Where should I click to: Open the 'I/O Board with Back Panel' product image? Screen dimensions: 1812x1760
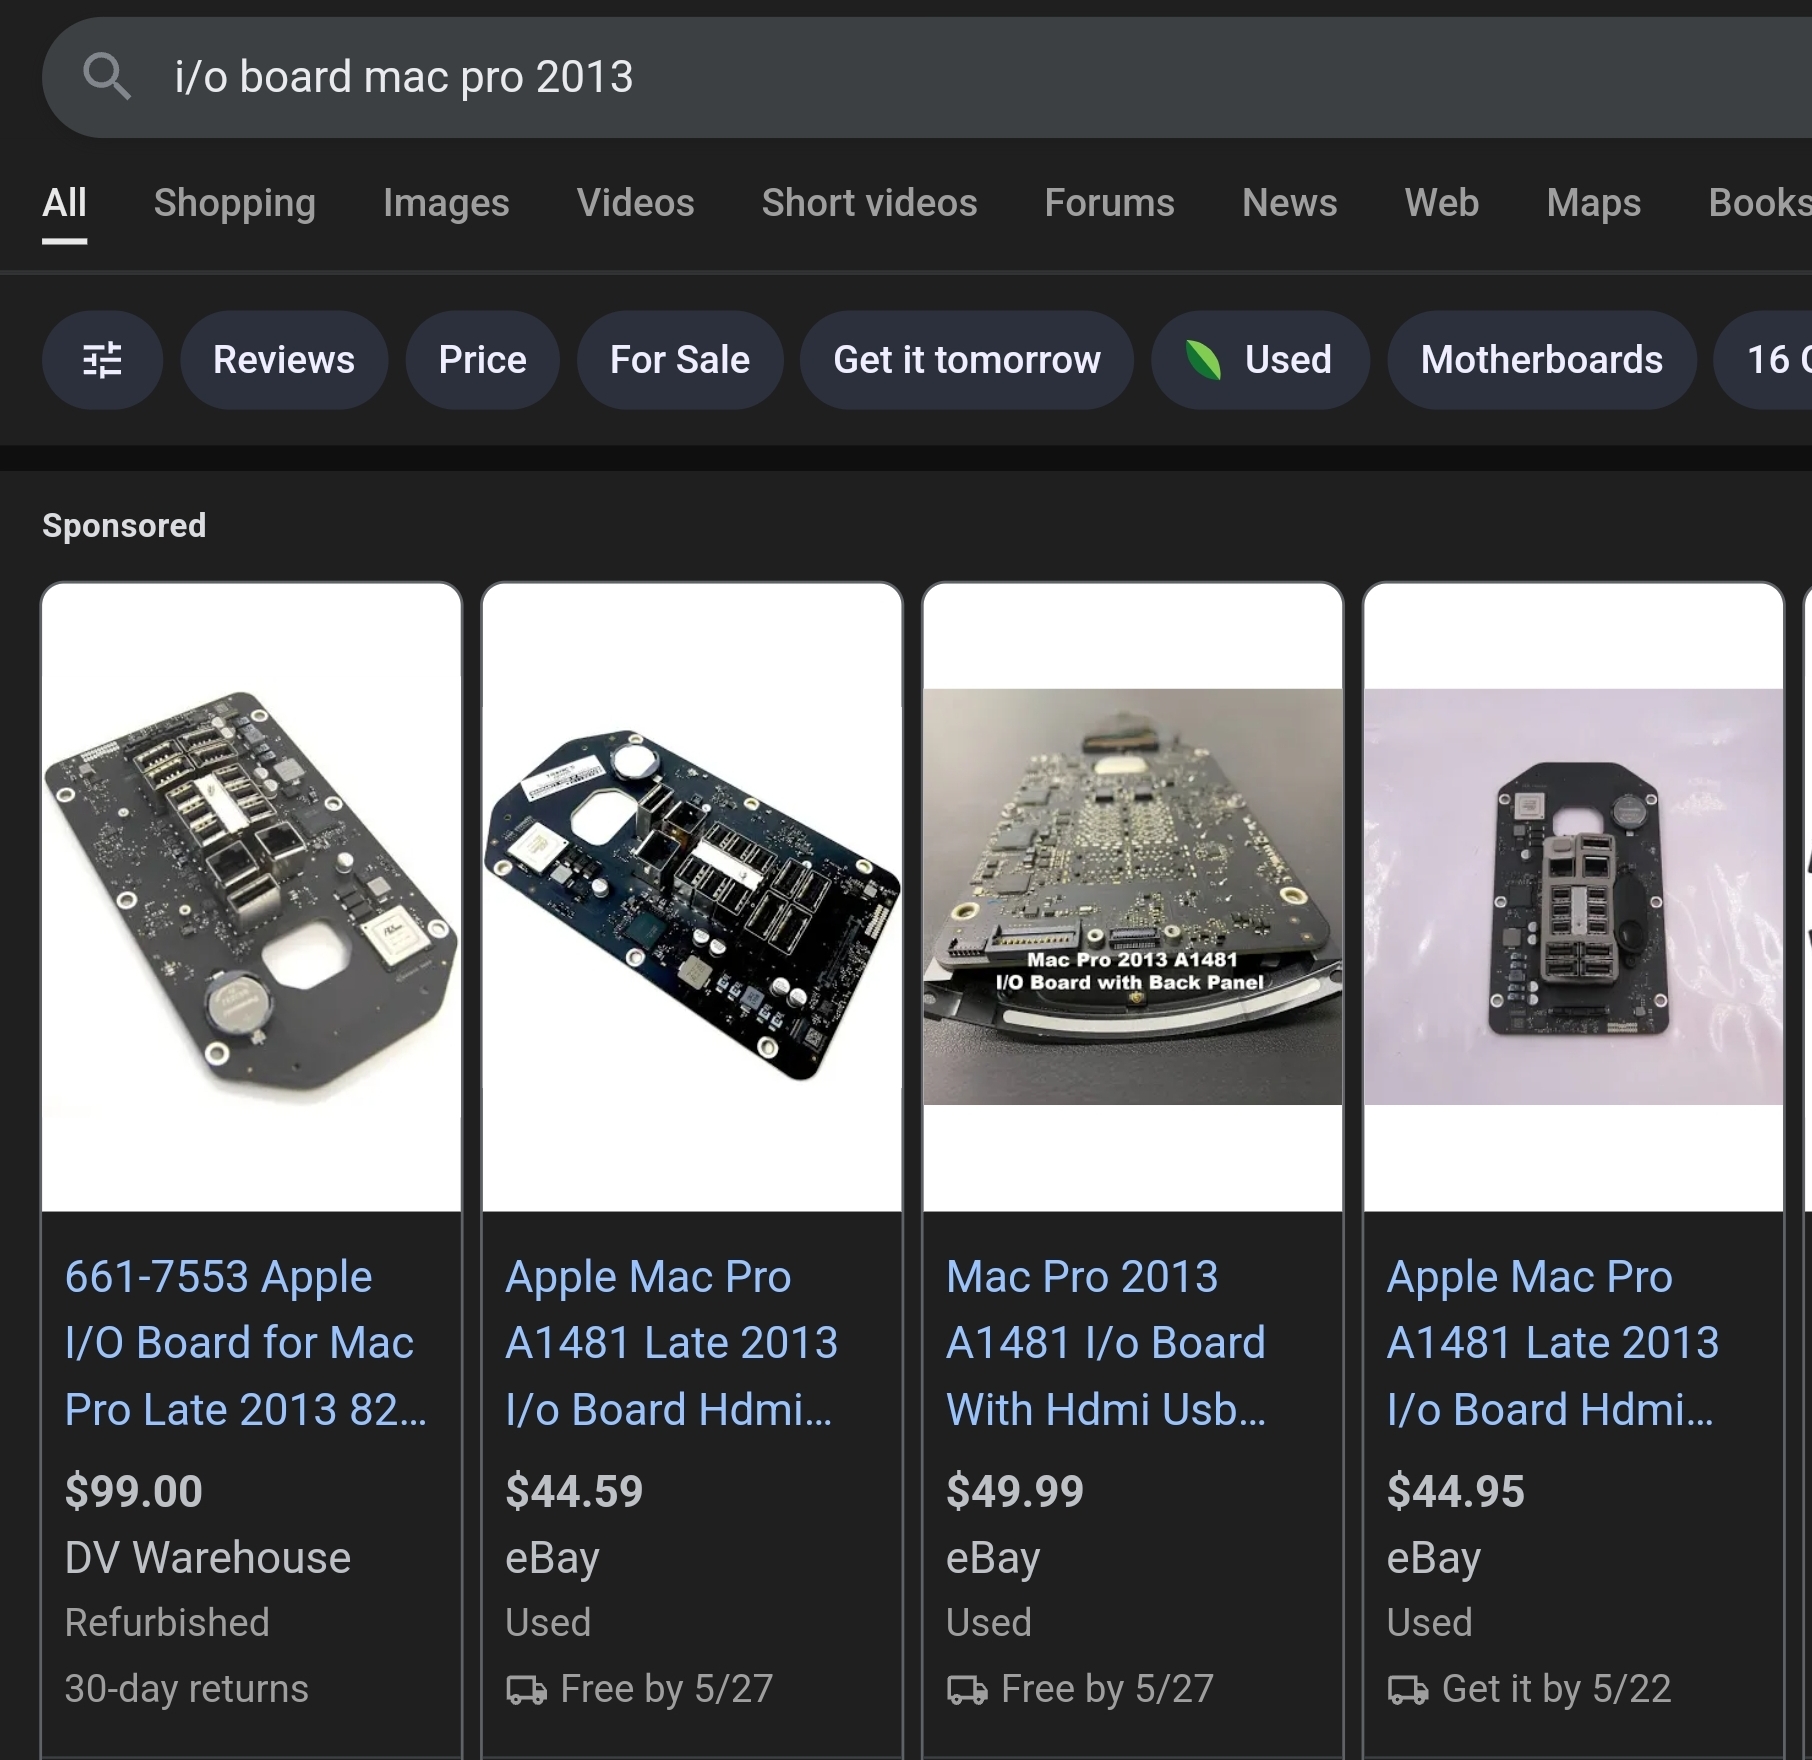(1133, 897)
